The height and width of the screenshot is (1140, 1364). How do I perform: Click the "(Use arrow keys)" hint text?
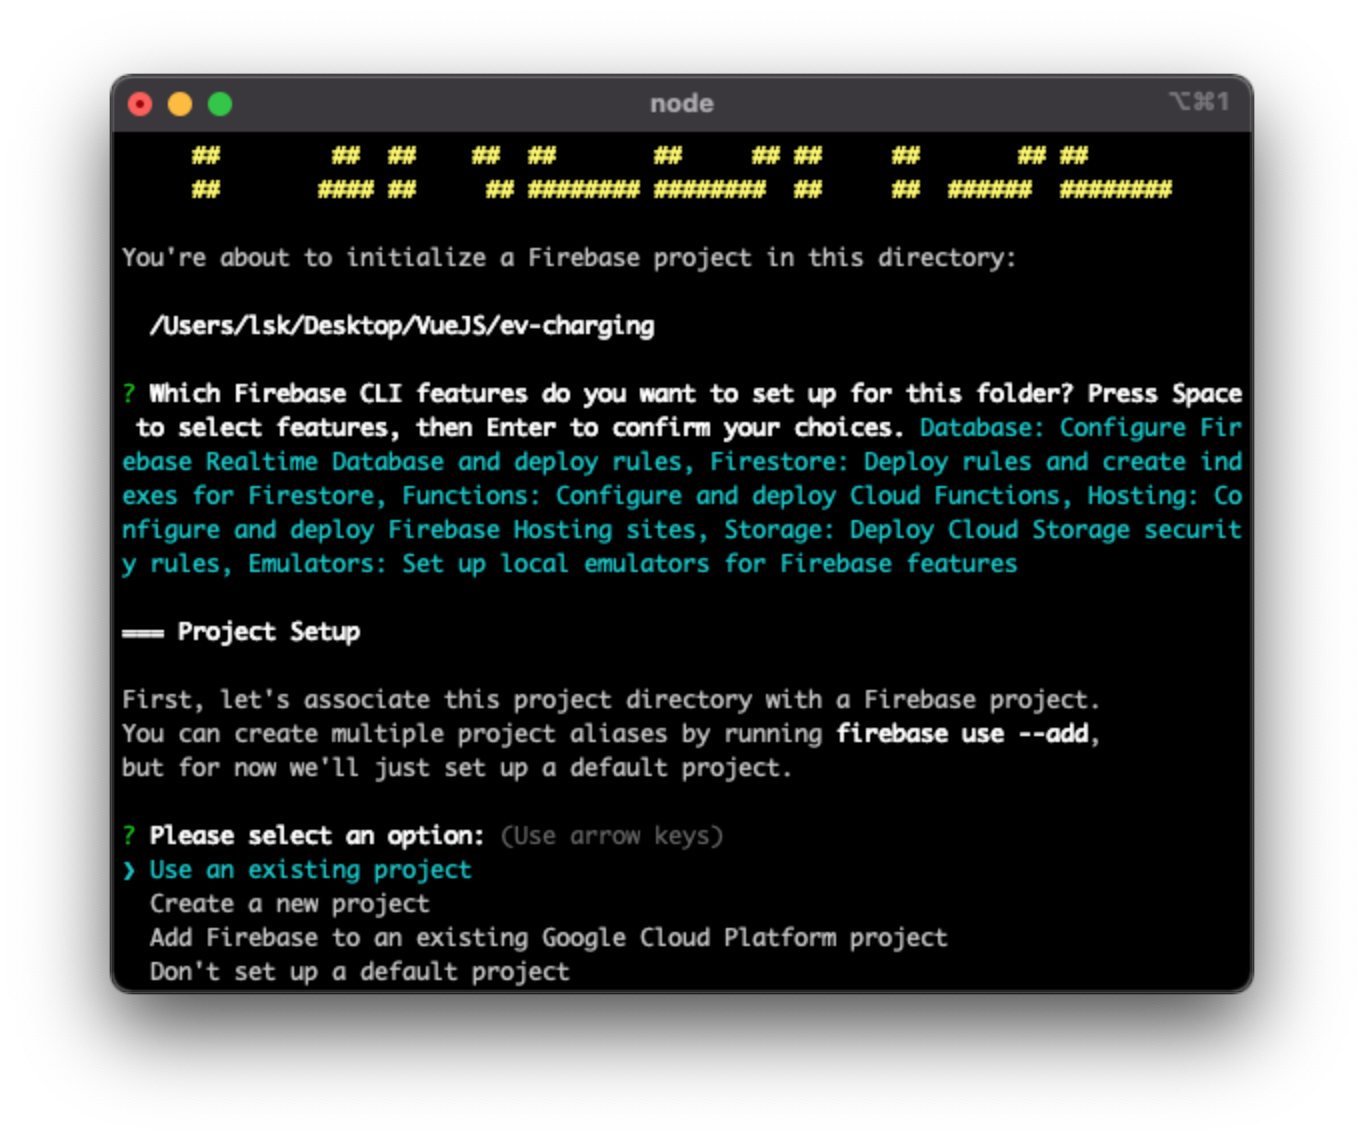coord(613,835)
